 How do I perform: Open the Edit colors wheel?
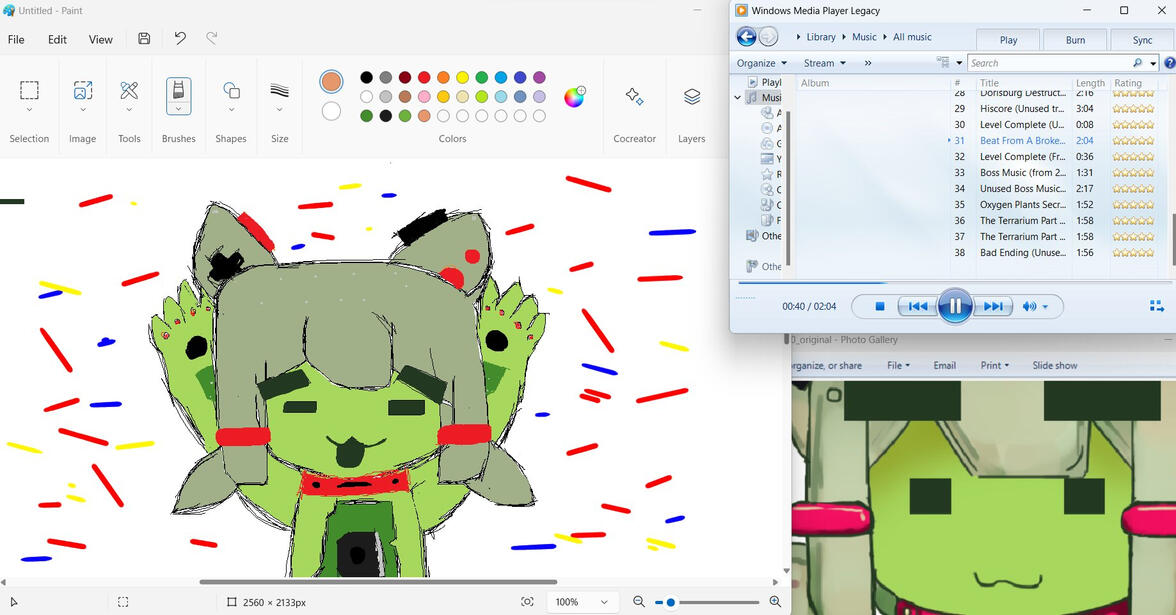coord(574,97)
